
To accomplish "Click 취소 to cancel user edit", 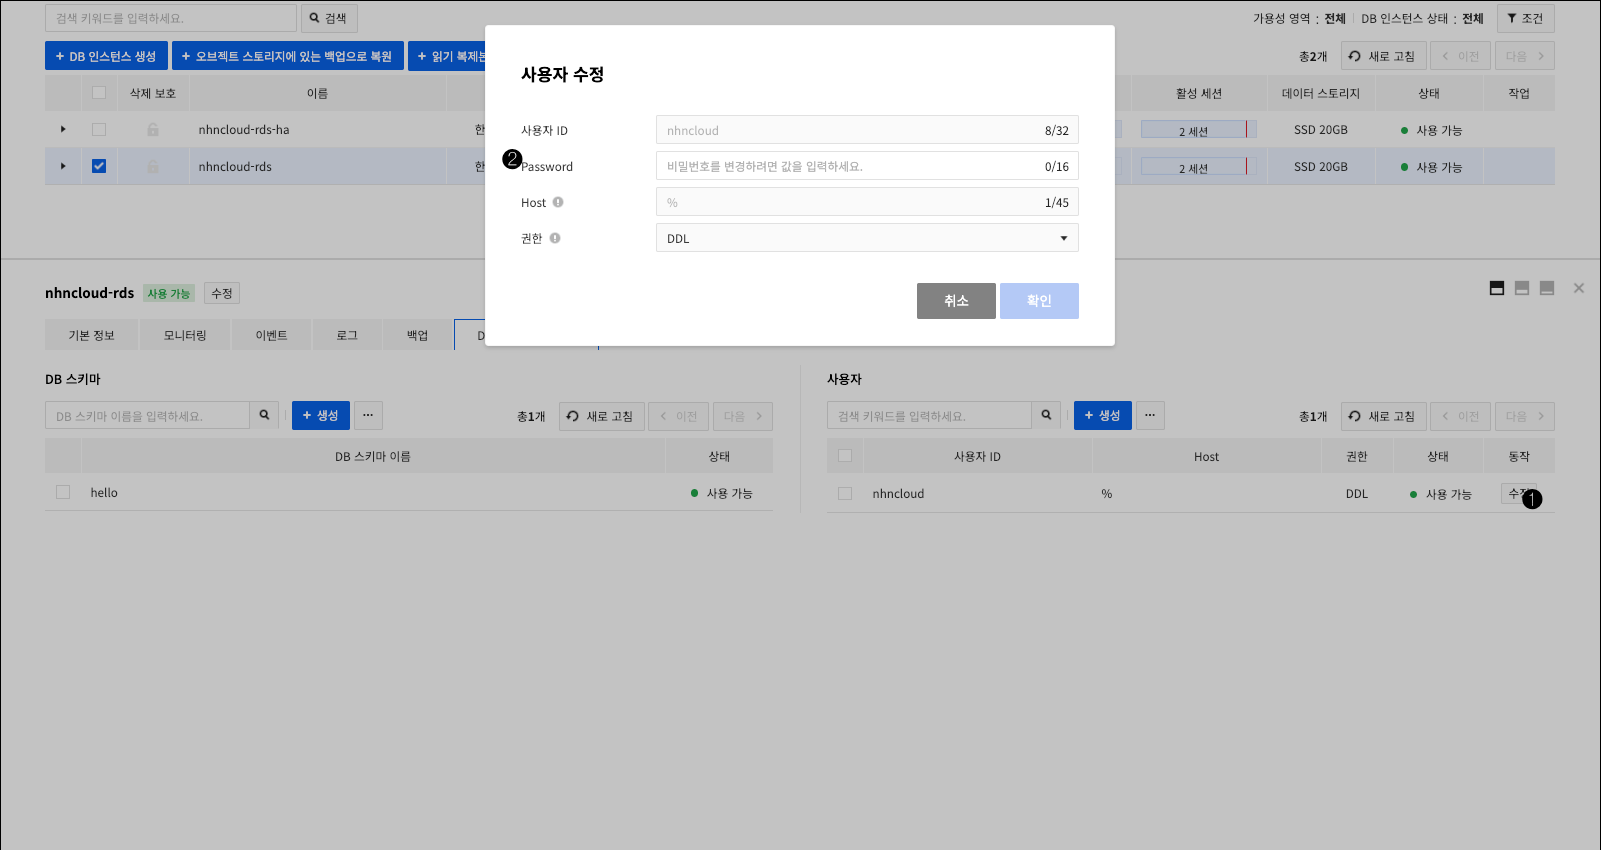I will pyautogui.click(x=956, y=301).
